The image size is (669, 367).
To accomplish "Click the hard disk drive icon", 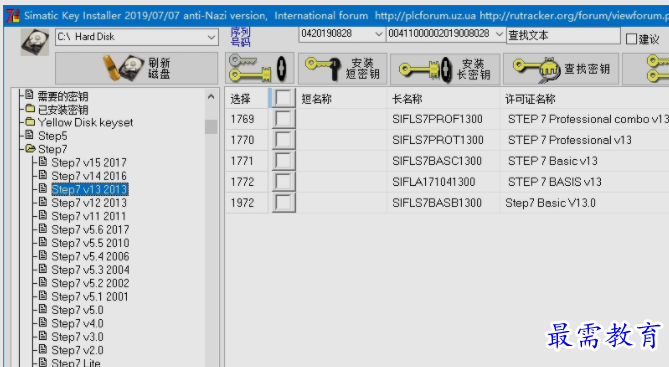I will pyautogui.click(x=35, y=41).
